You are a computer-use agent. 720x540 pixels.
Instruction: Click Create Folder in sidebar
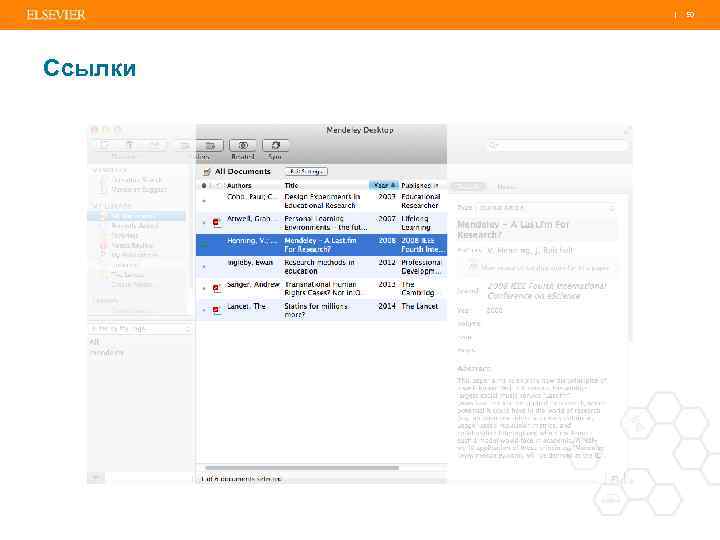coord(132,285)
